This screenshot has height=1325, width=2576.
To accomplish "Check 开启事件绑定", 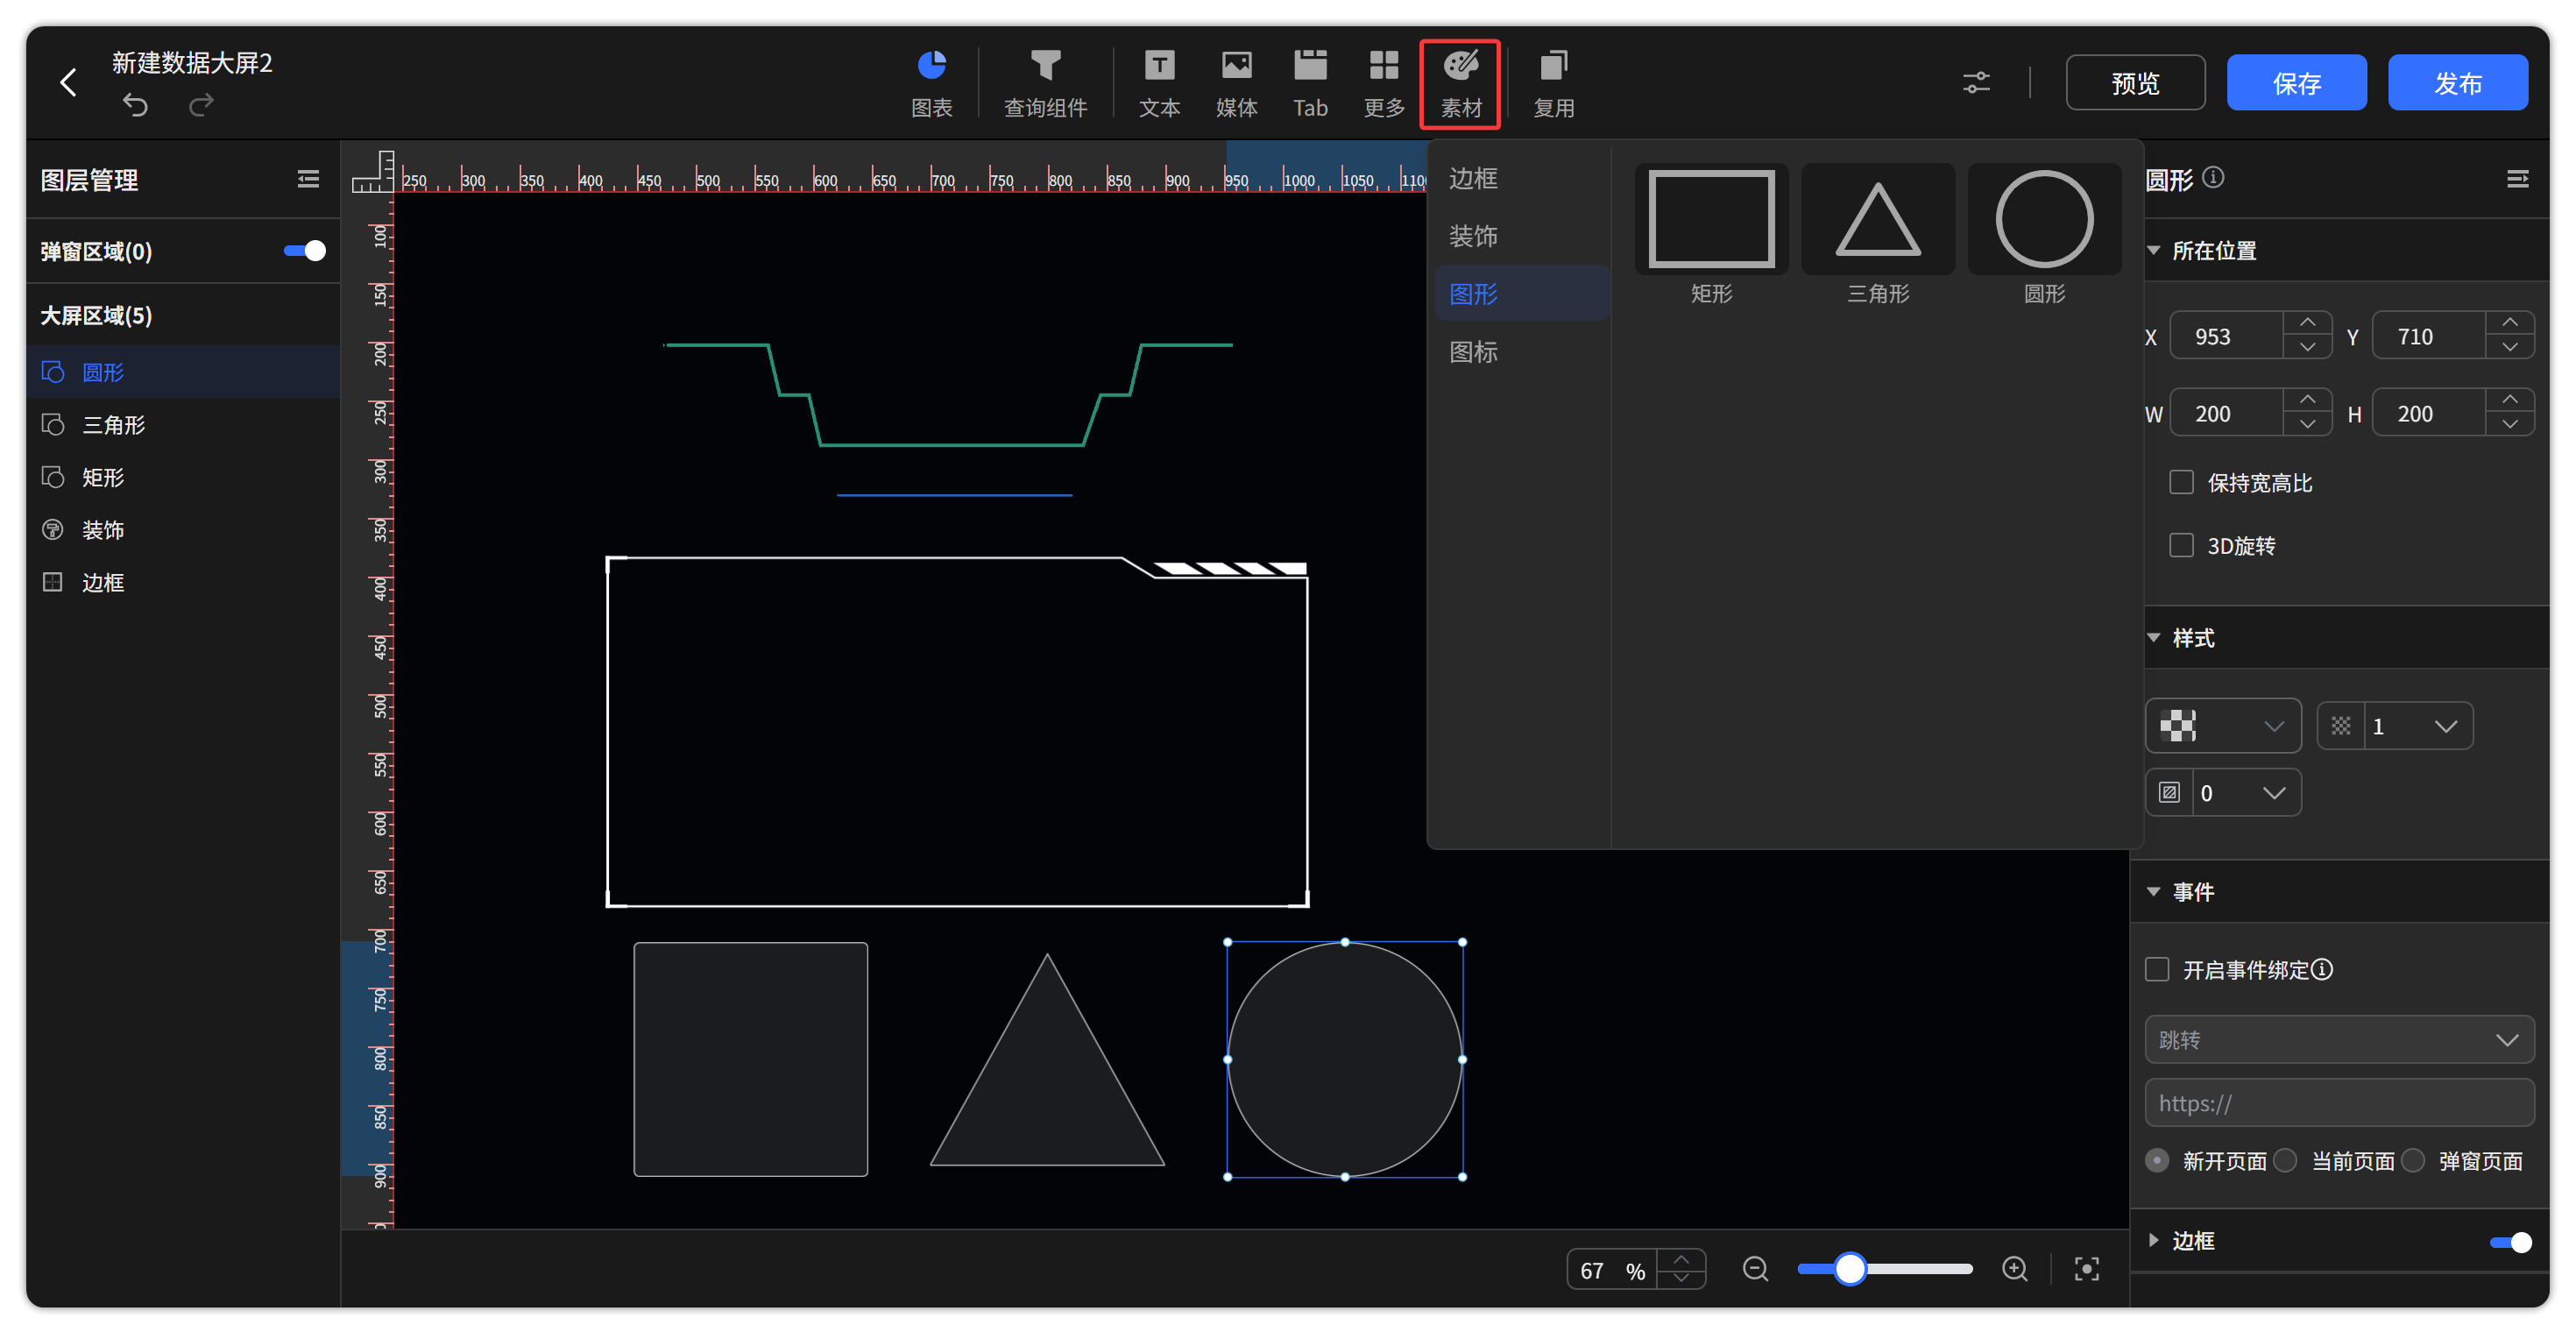I will pos(2157,969).
